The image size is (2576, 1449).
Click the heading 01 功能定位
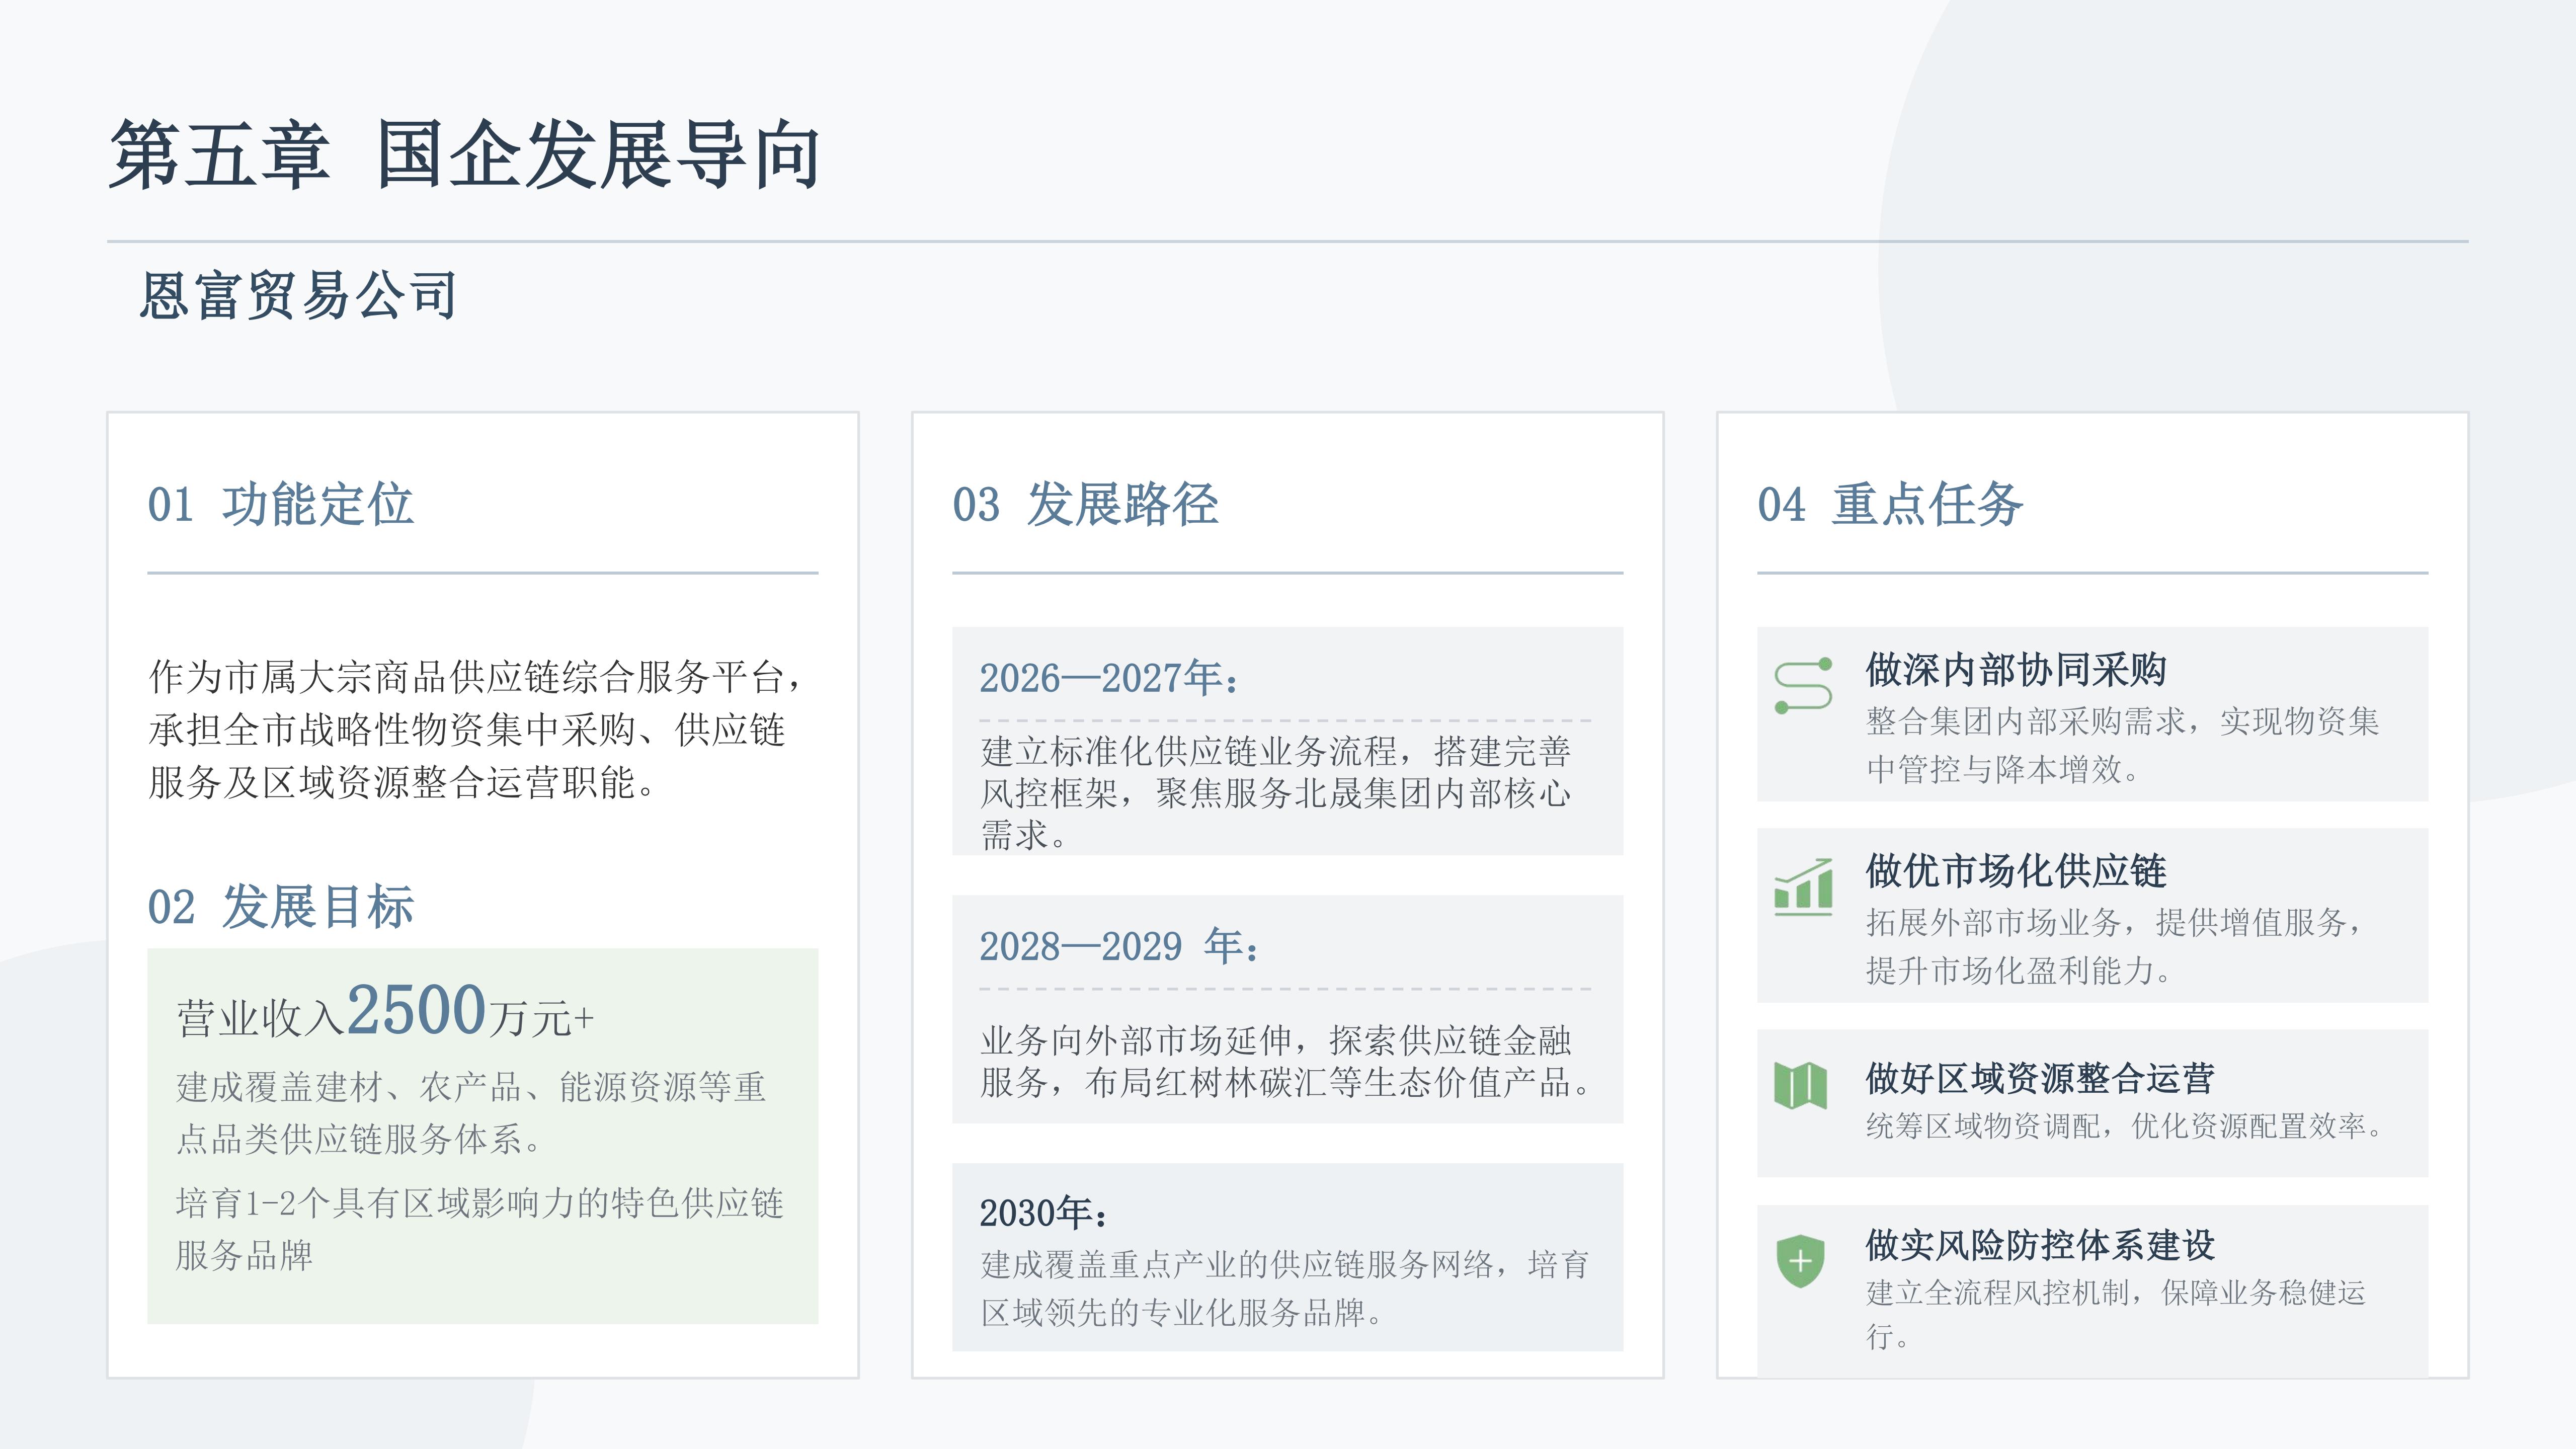(x=281, y=504)
